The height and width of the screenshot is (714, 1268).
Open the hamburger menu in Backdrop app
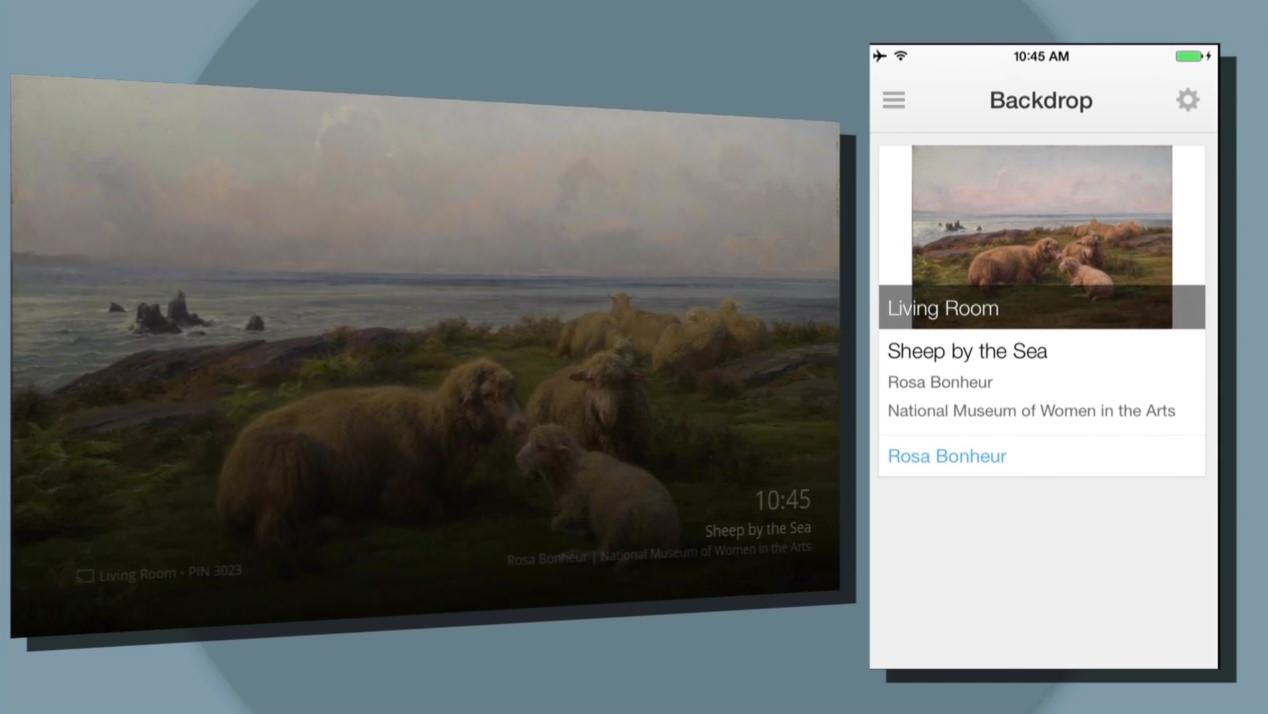coord(894,100)
